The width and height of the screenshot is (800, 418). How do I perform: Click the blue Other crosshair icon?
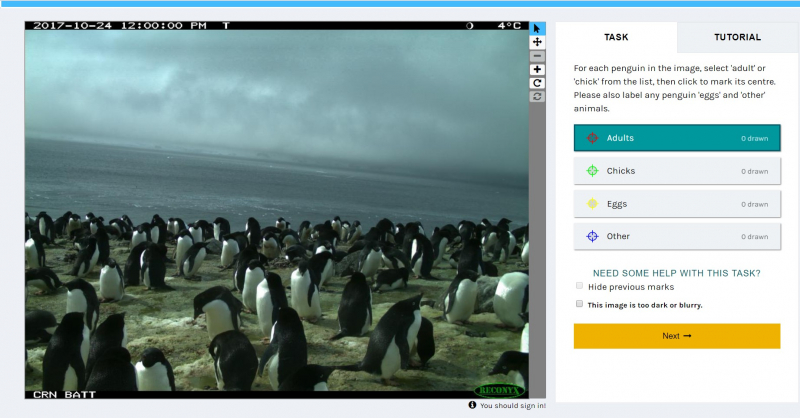point(592,237)
